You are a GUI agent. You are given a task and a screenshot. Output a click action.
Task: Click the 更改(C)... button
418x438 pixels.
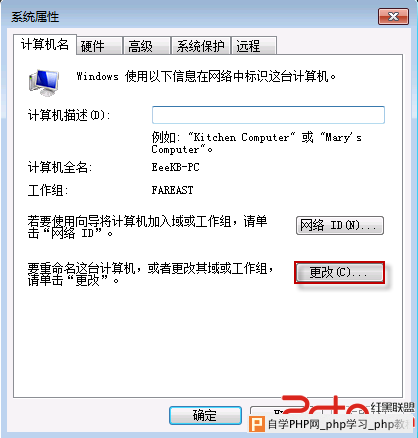tap(339, 273)
